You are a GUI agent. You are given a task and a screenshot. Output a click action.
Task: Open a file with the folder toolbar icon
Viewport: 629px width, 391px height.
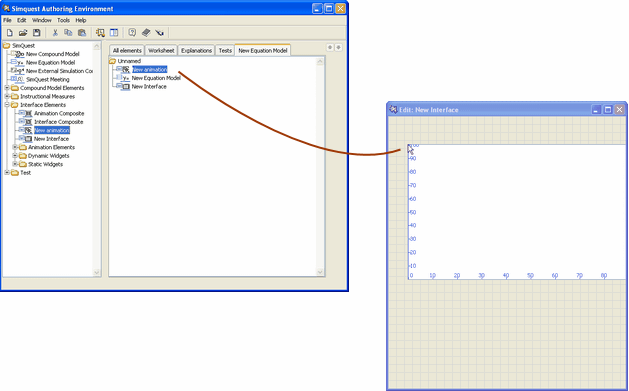pos(23,32)
